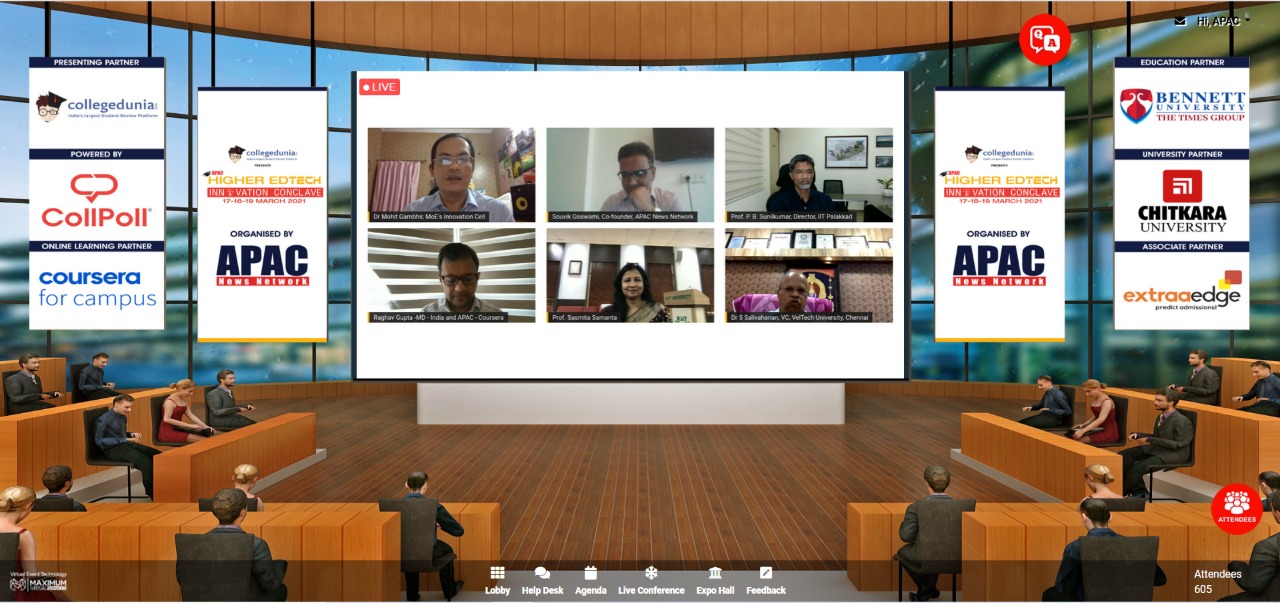The height and width of the screenshot is (603, 1280).
Task: Click the Attendees 605 count text
Action: (1217, 581)
